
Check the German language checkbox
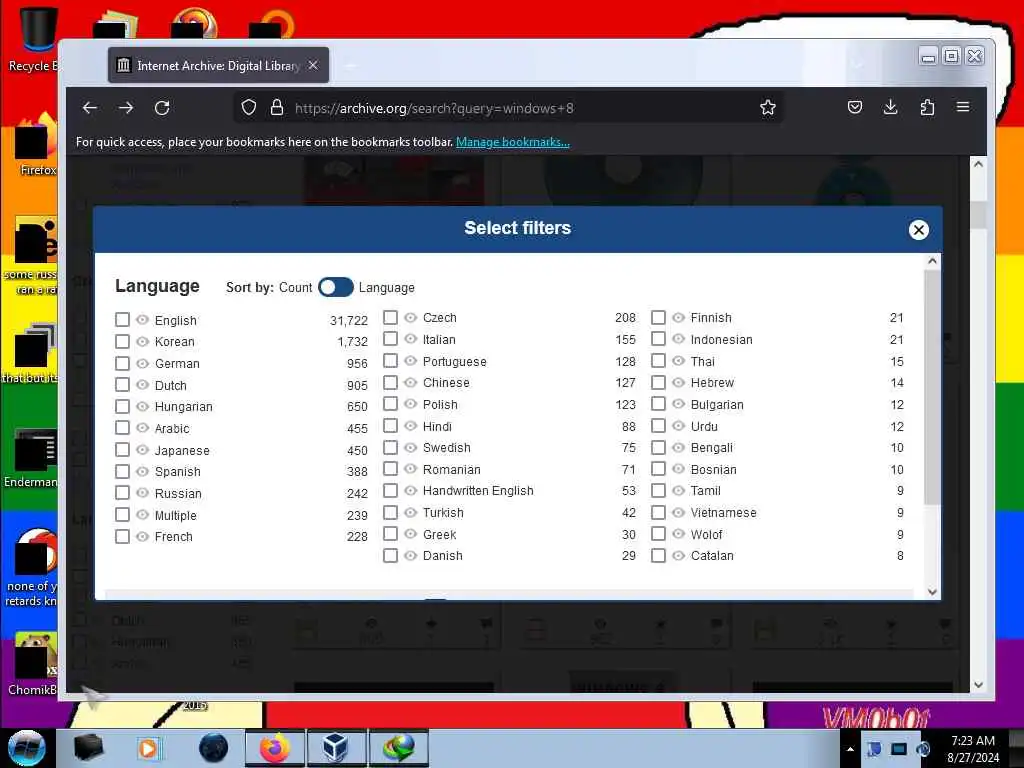pos(122,363)
